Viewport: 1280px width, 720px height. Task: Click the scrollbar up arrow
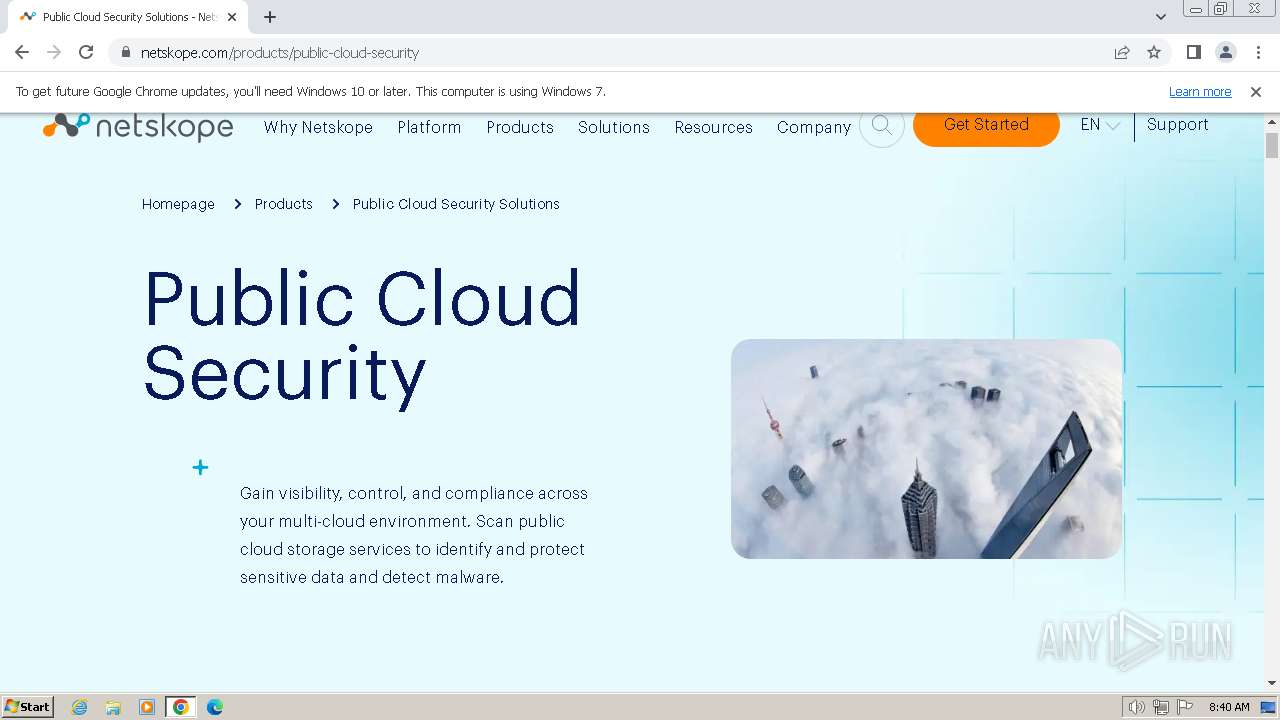[1272, 122]
